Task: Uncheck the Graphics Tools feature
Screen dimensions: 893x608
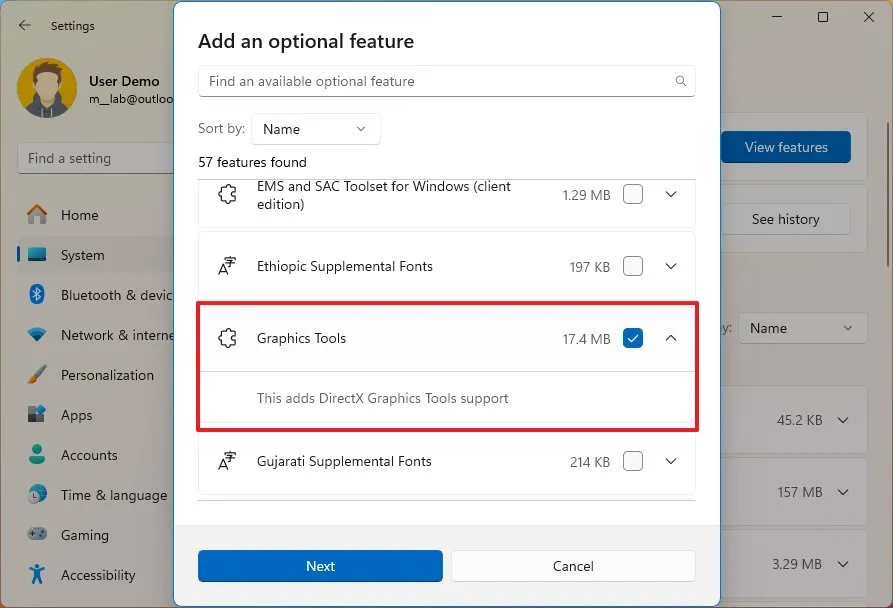Action: pos(633,338)
